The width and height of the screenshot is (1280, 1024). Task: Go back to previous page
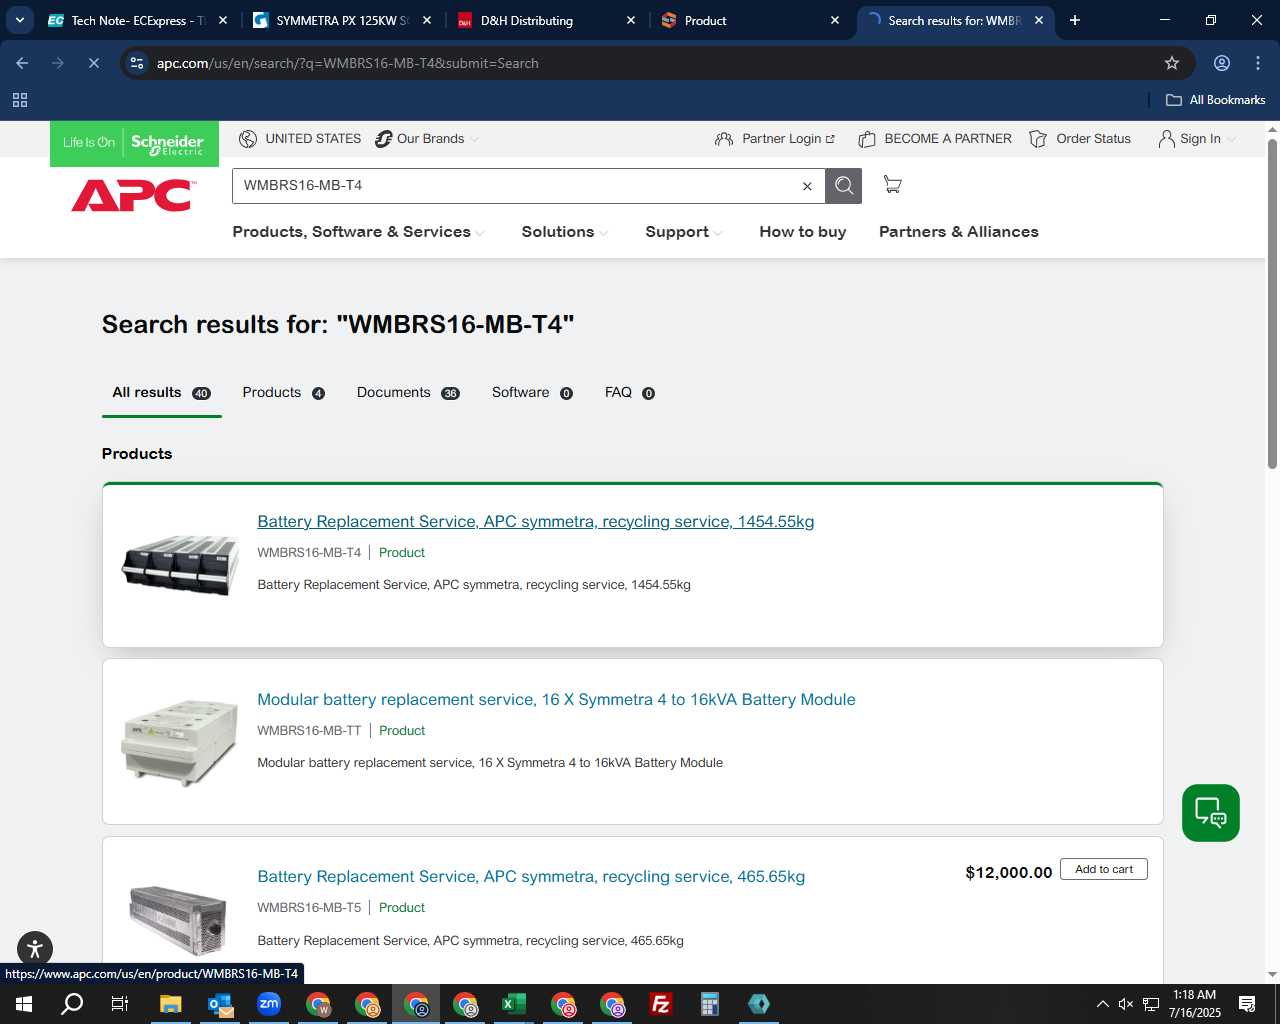click(22, 63)
